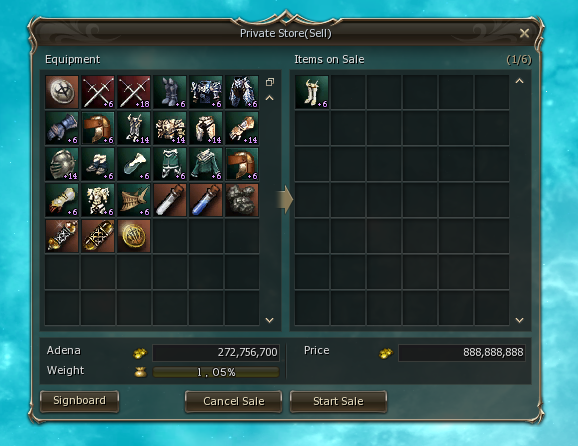Image resolution: width=578 pixels, height=446 pixels.
Task: Select the +6 green tunic item
Action: coord(206,164)
